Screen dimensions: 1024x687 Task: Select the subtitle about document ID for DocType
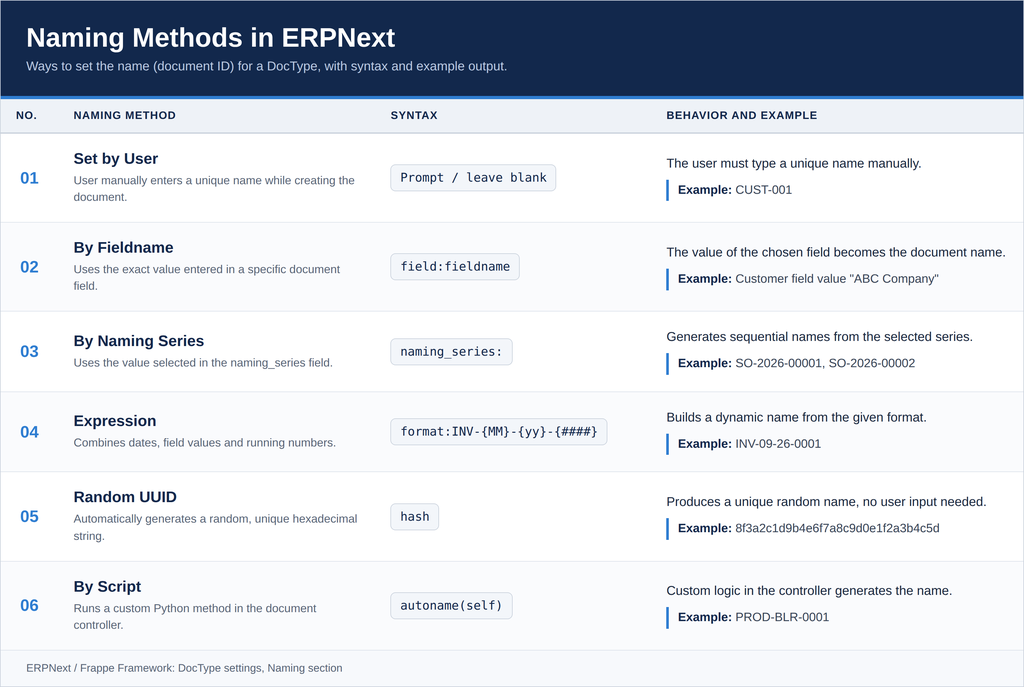point(266,66)
